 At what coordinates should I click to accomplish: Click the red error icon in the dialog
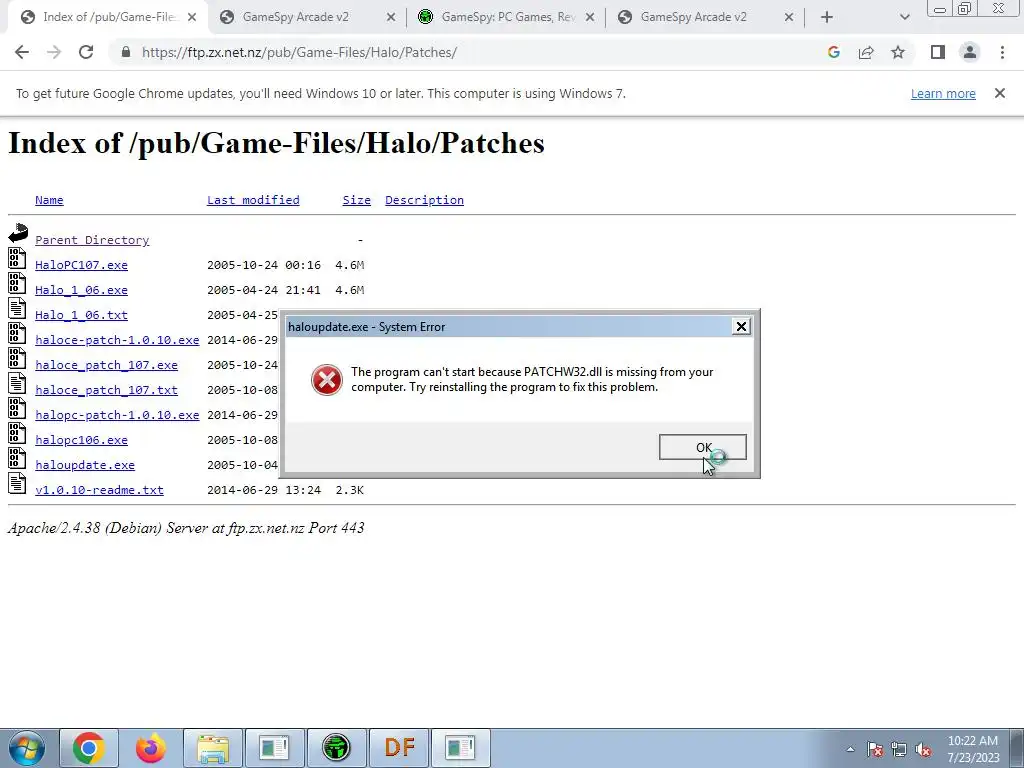pos(327,380)
